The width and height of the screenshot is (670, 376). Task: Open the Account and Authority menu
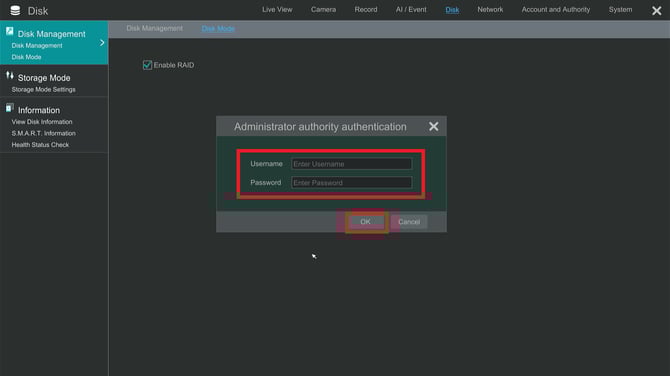tap(556, 9)
